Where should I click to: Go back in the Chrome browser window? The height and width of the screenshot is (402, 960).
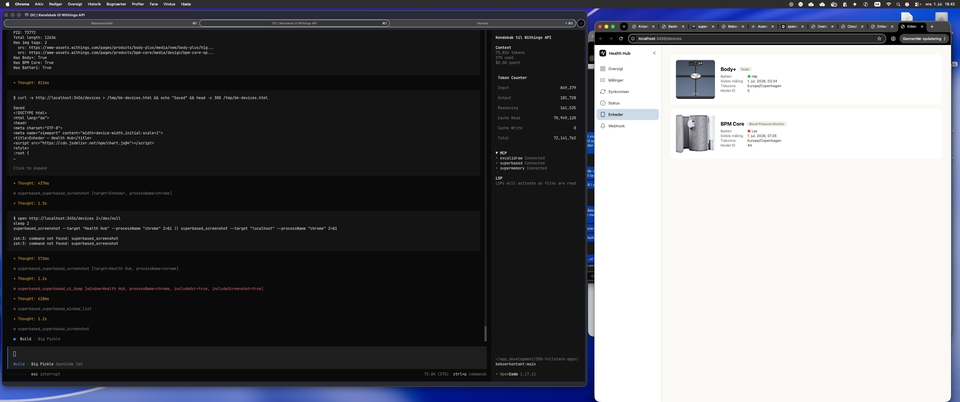pyautogui.click(x=601, y=38)
